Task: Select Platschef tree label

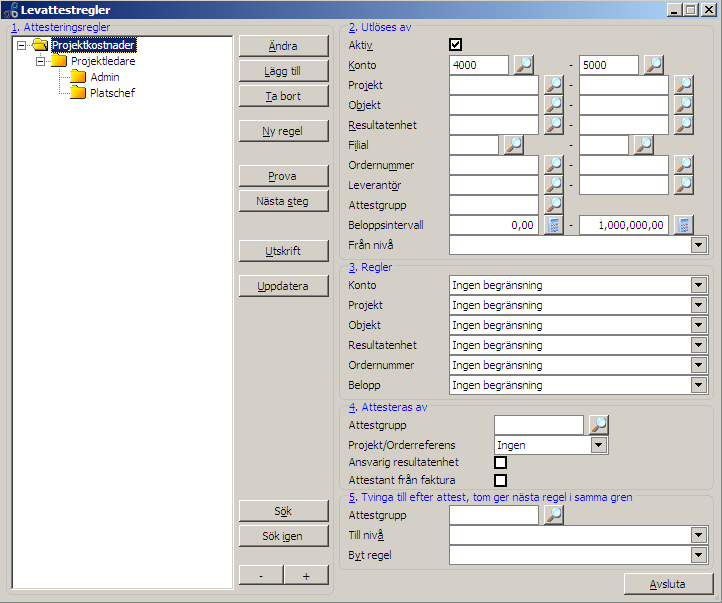Action: tap(112, 93)
